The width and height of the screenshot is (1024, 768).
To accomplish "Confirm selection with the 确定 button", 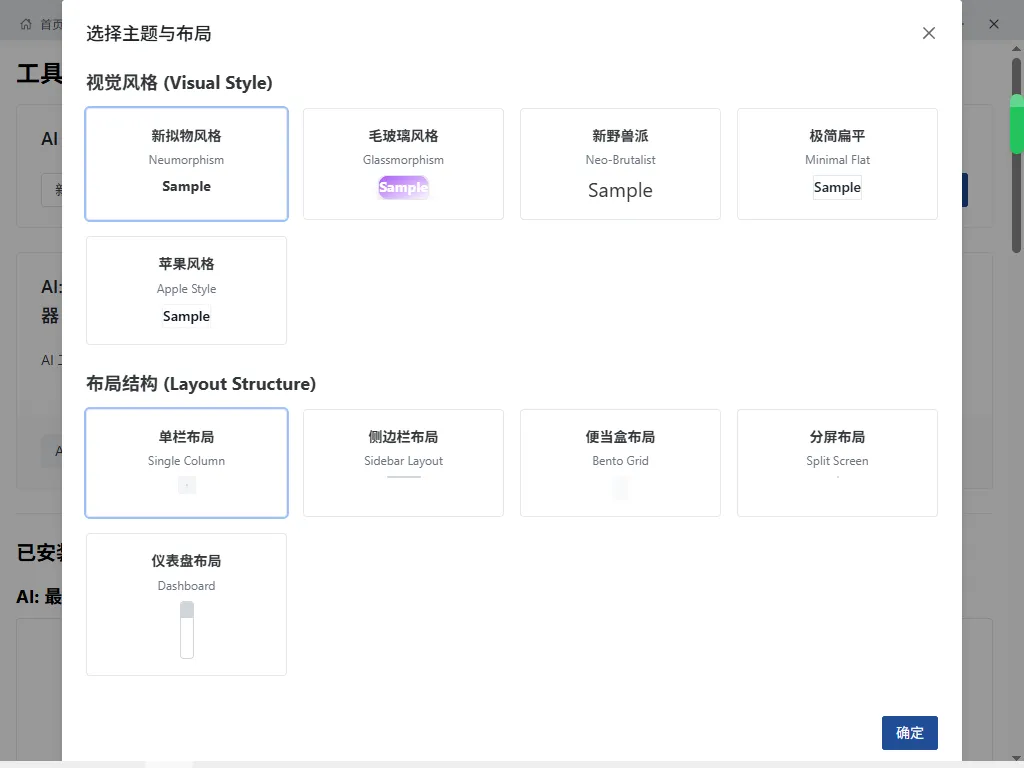I will [909, 732].
